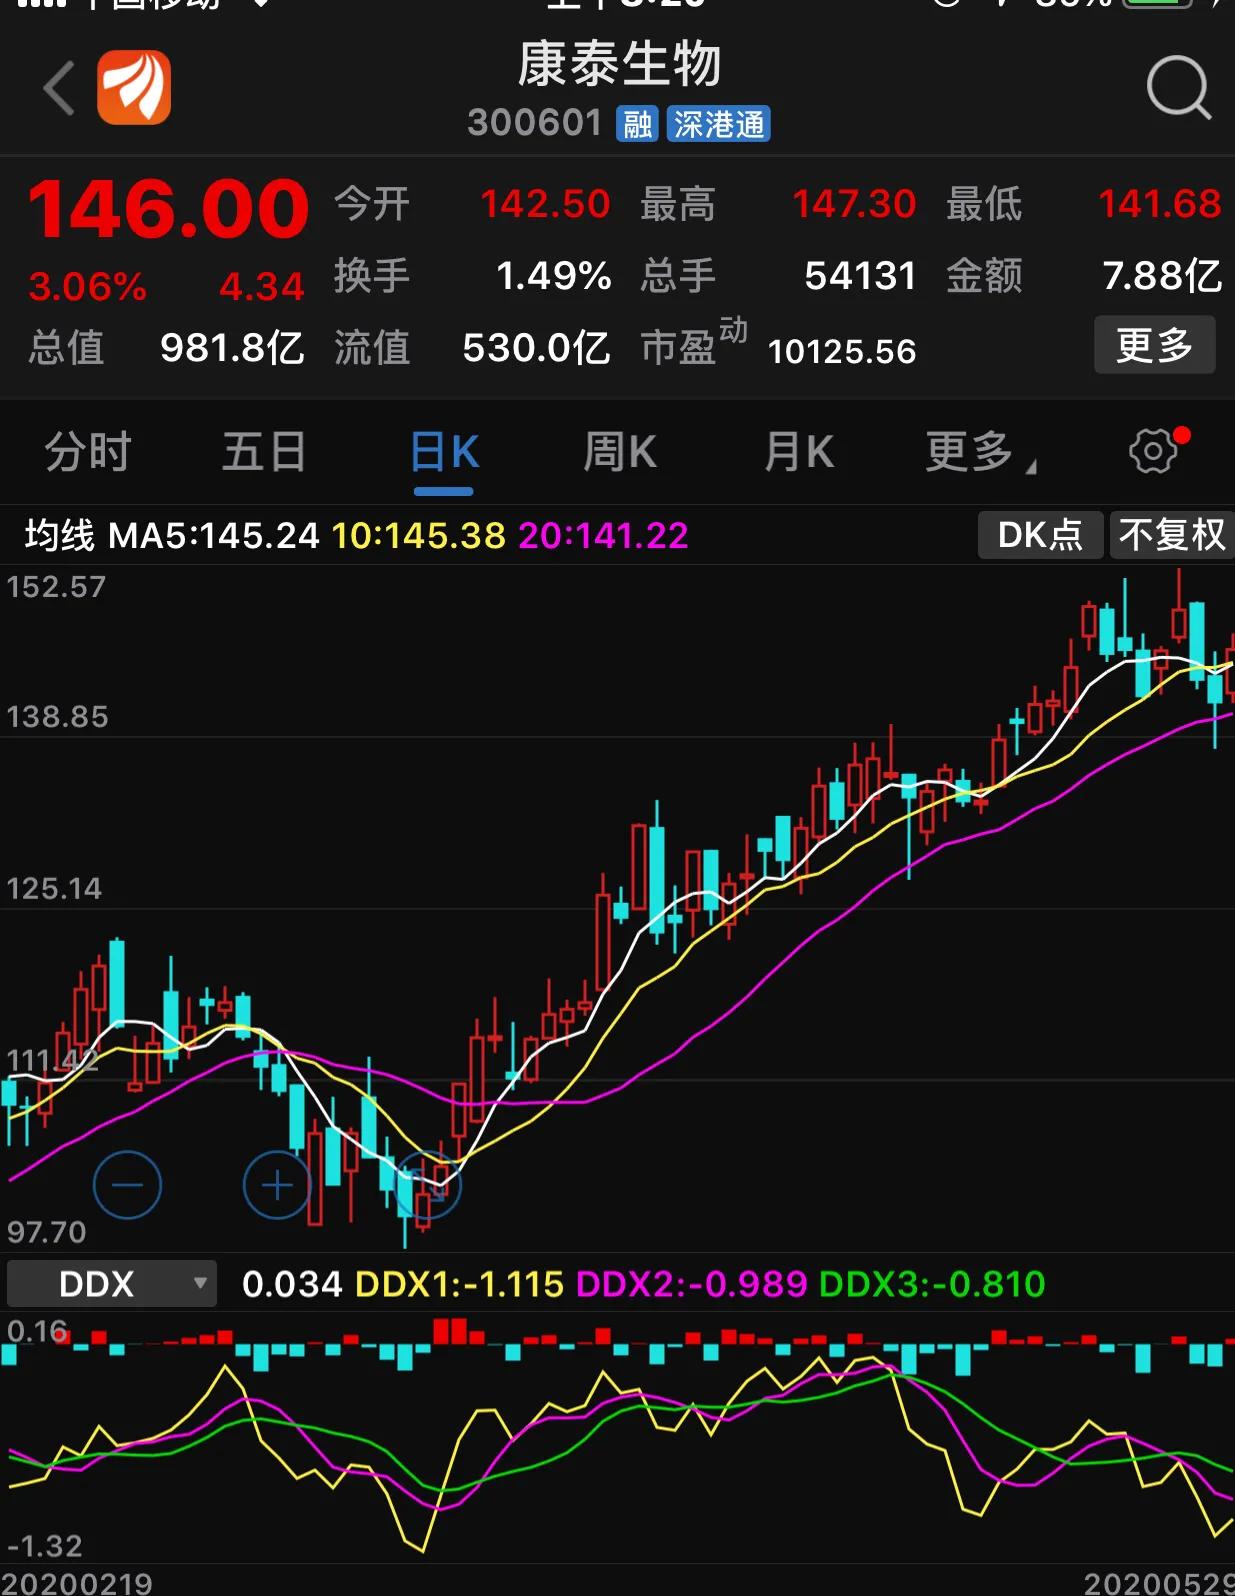Tap the DDX3:-0.810 value

[932, 1284]
